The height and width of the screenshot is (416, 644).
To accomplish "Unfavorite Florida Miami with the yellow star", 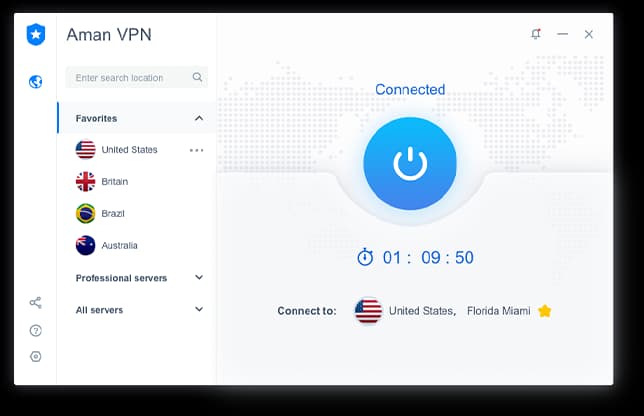I will pos(545,311).
